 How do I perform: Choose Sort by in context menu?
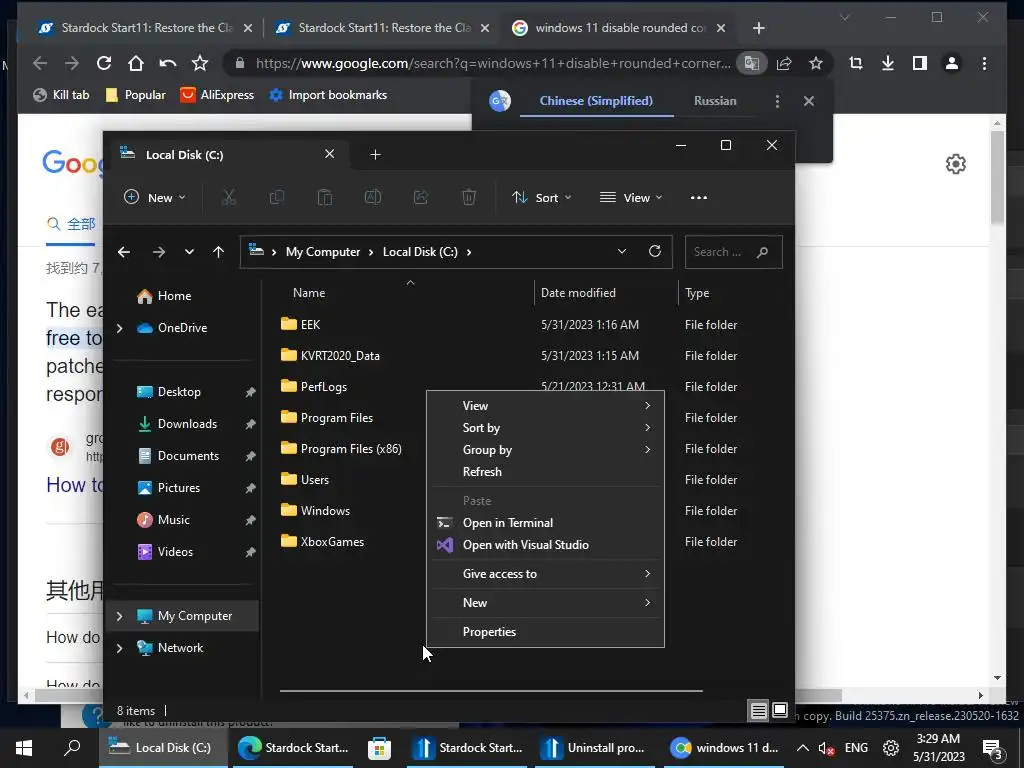pyautogui.click(x=545, y=428)
